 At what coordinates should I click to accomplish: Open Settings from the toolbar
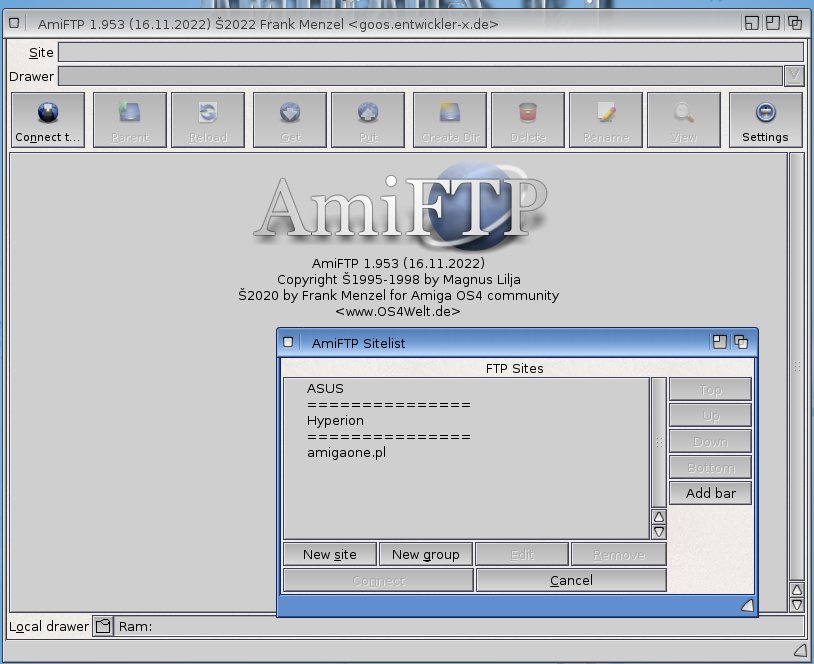[765, 120]
